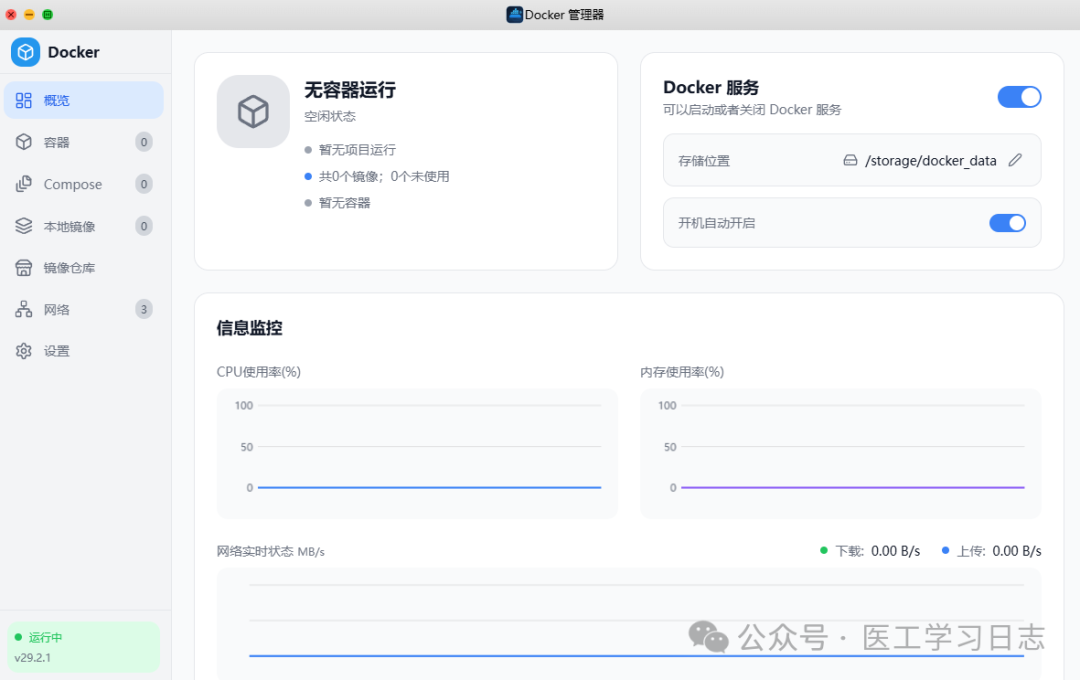Image resolution: width=1080 pixels, height=680 pixels.
Task: Turn off the Docker 服务 switch
Action: tap(1019, 97)
